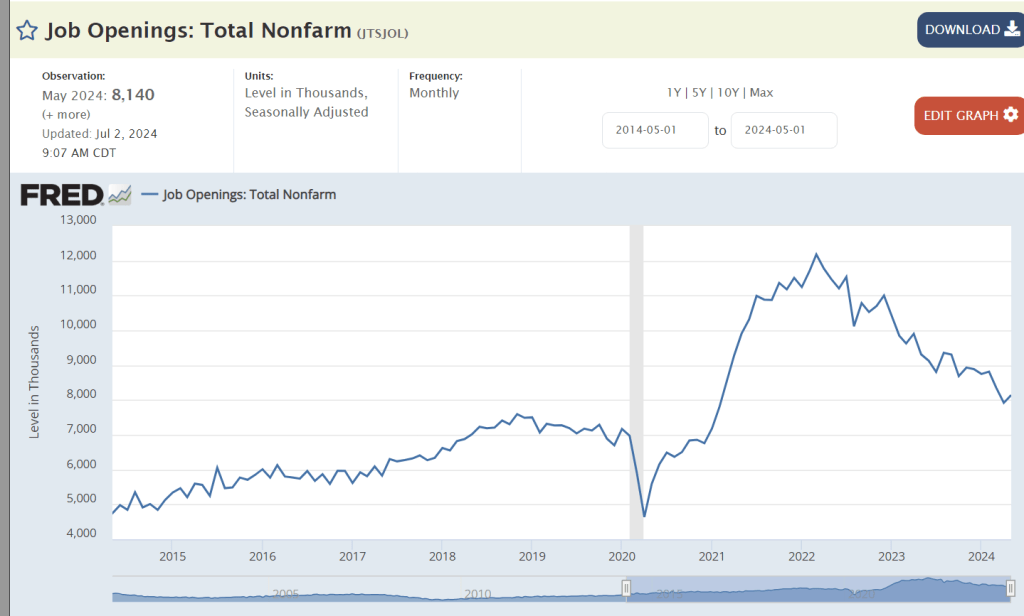The height and width of the screenshot is (616, 1024).
Task: Click the favorite star icon beside title
Action: pos(27,30)
